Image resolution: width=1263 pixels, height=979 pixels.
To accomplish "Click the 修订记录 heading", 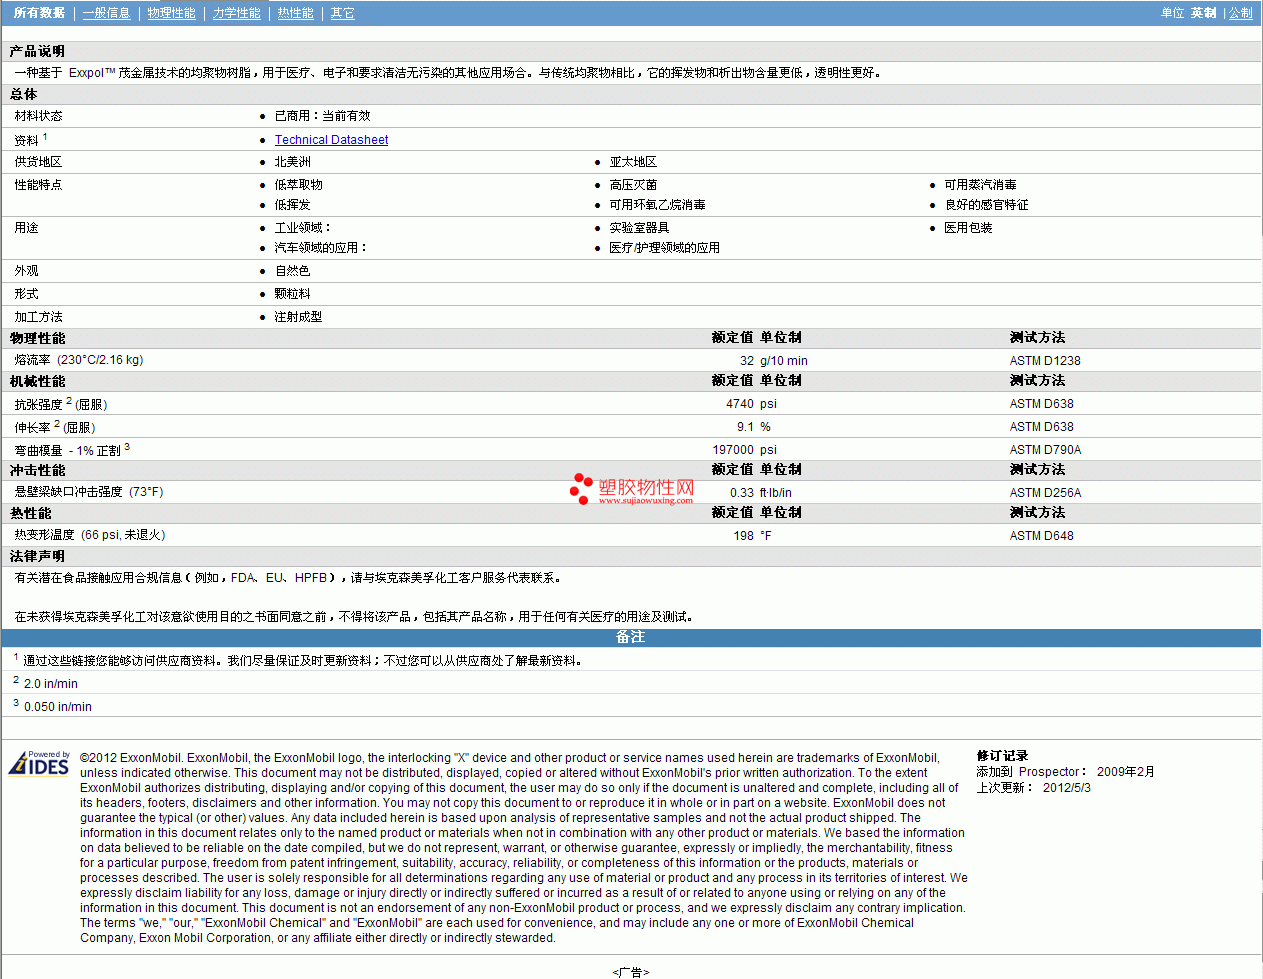I will (x=1002, y=756).
